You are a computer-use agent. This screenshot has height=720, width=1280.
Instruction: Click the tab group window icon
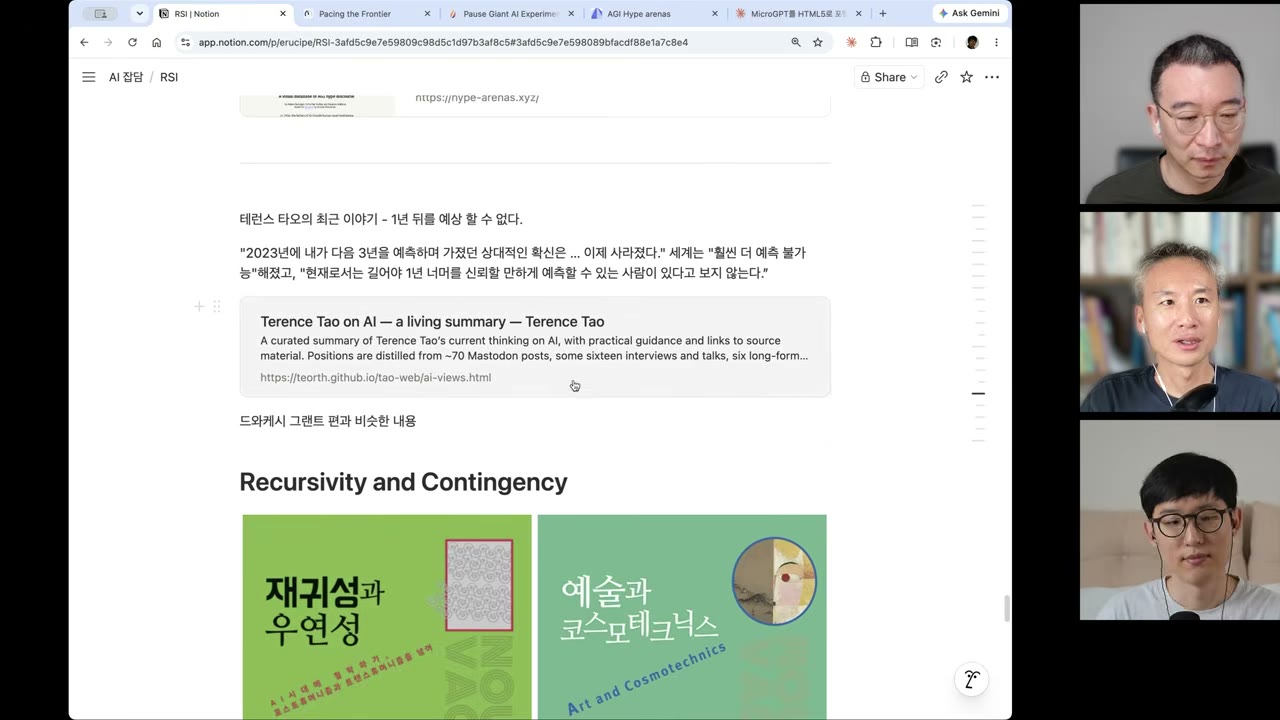100,14
